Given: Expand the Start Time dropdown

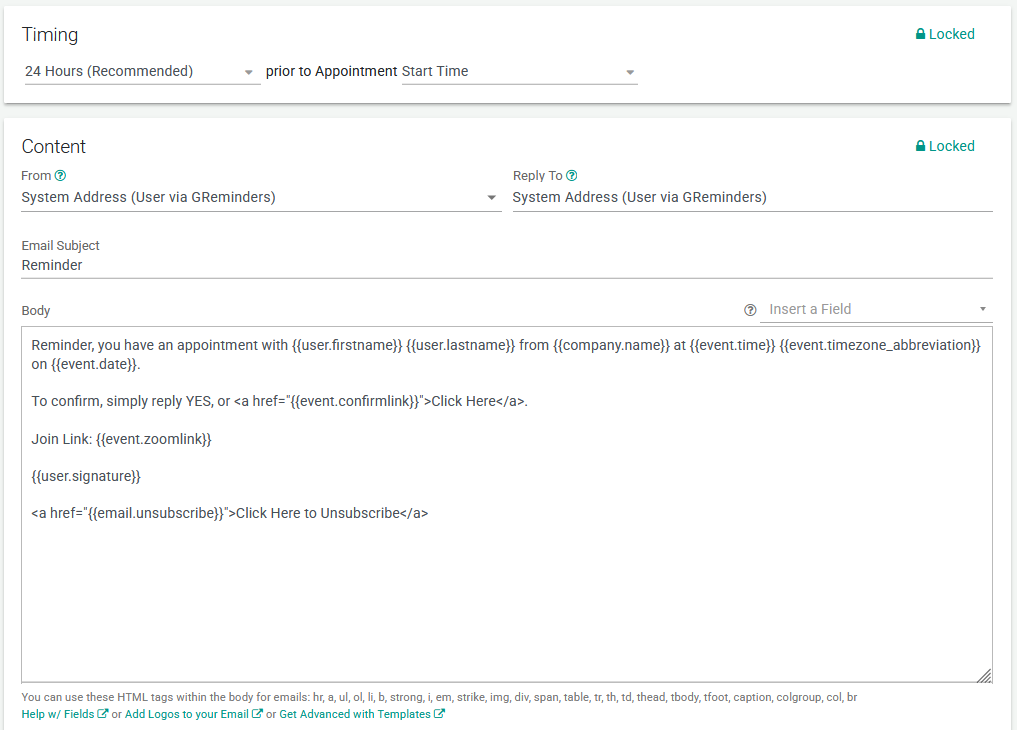Looking at the screenshot, I should pyautogui.click(x=518, y=72).
